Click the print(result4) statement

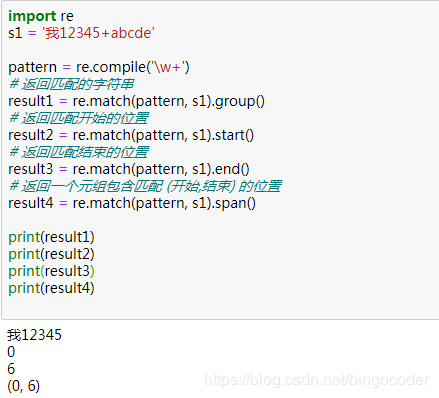[x=51, y=288]
